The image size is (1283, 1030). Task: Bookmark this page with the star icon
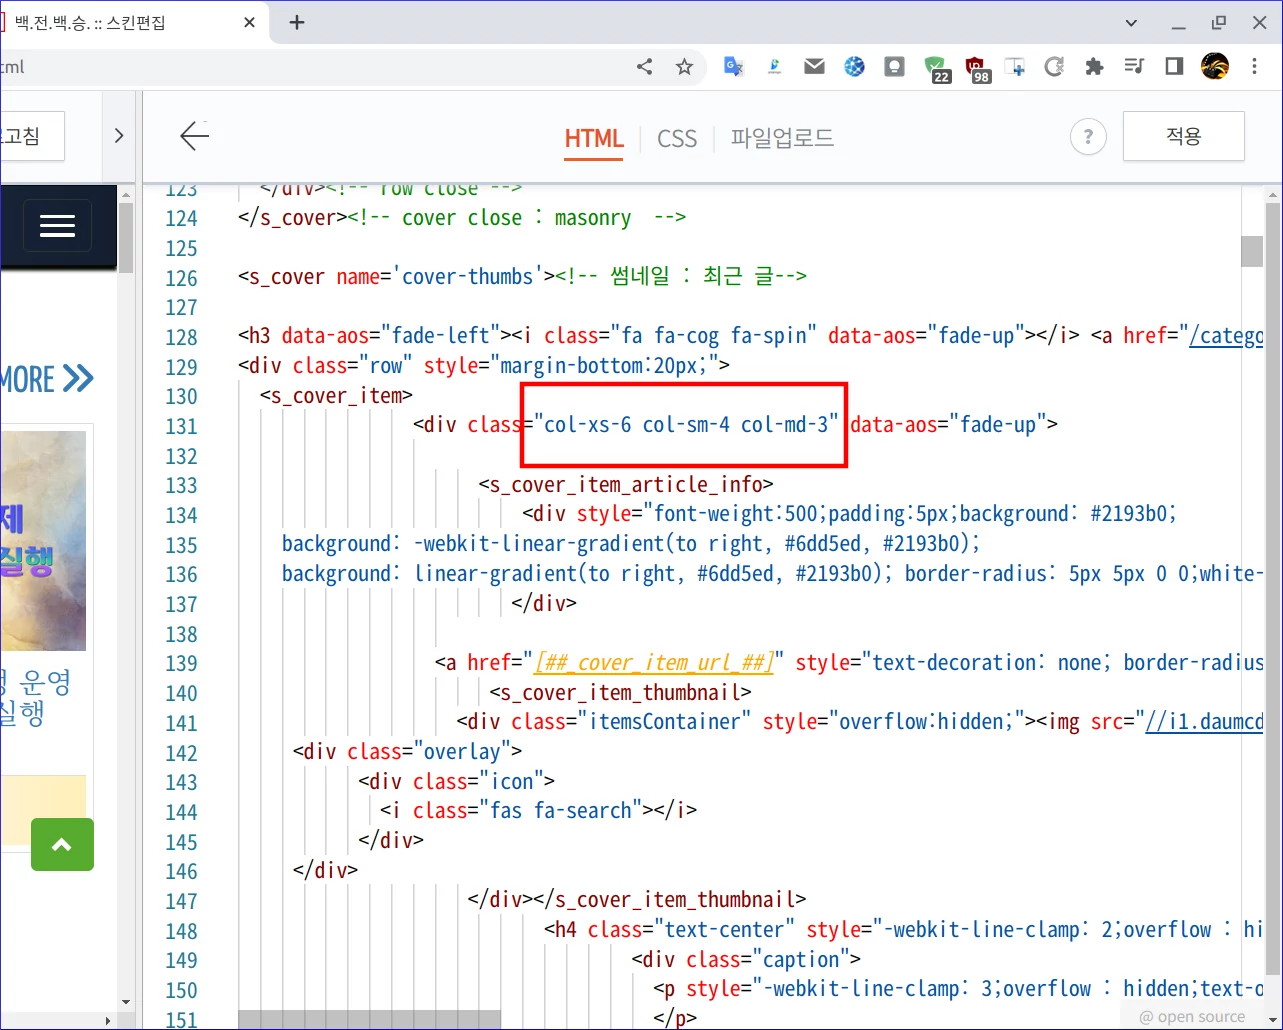point(684,67)
